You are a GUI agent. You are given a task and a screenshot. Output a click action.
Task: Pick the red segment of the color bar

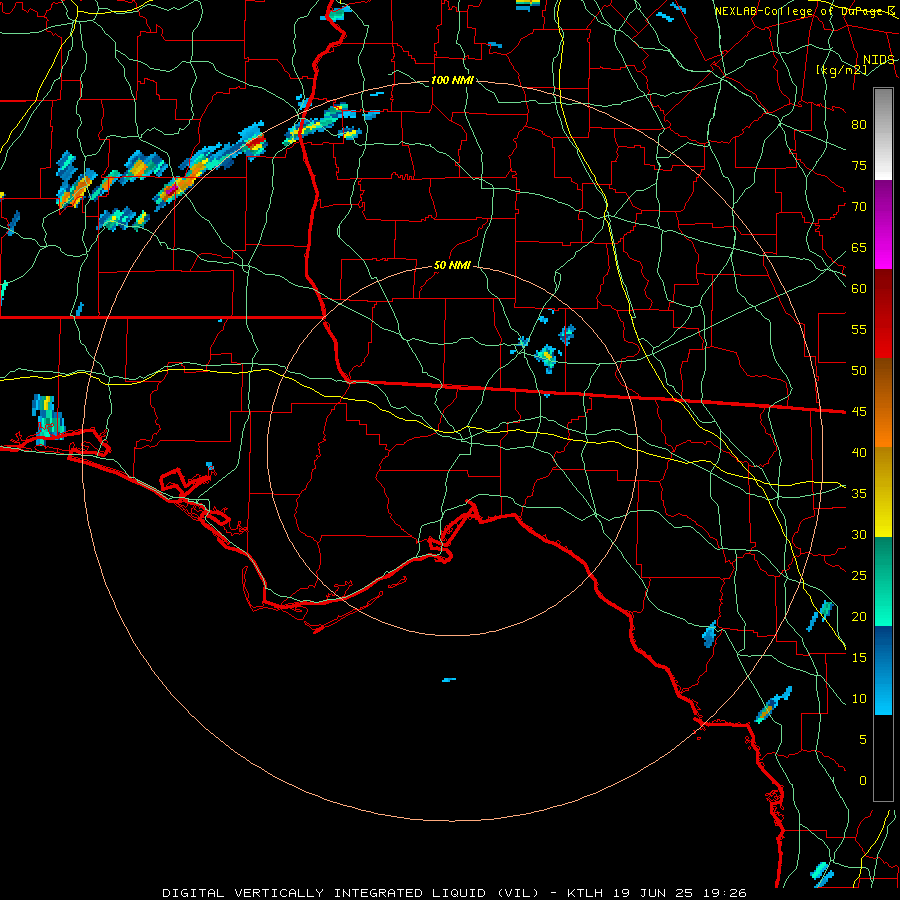pos(883,314)
